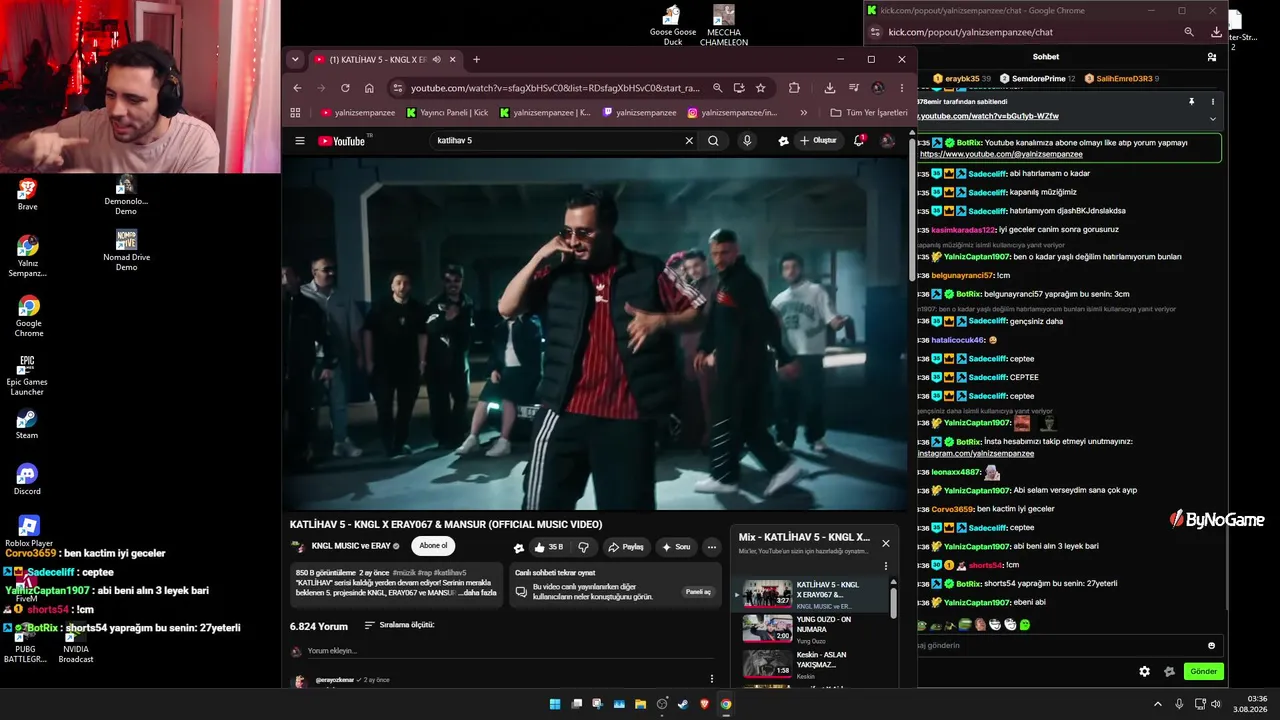The height and width of the screenshot is (720, 1280).
Task: Go to YouTube home via the logo
Action: 342,141
